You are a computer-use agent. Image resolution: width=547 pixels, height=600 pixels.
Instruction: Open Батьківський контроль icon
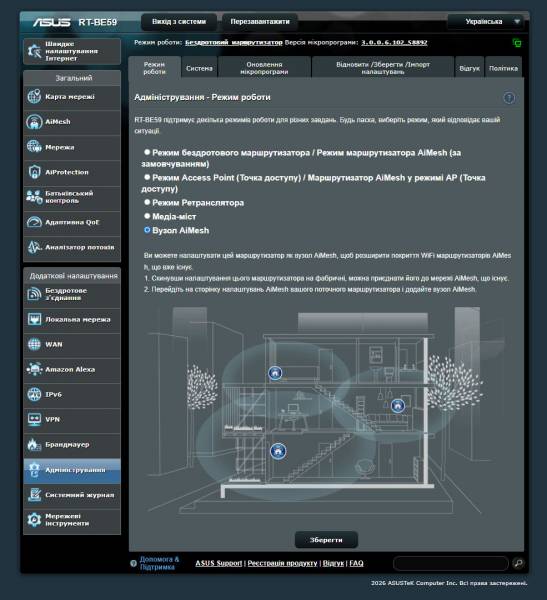pyautogui.click(x=34, y=197)
